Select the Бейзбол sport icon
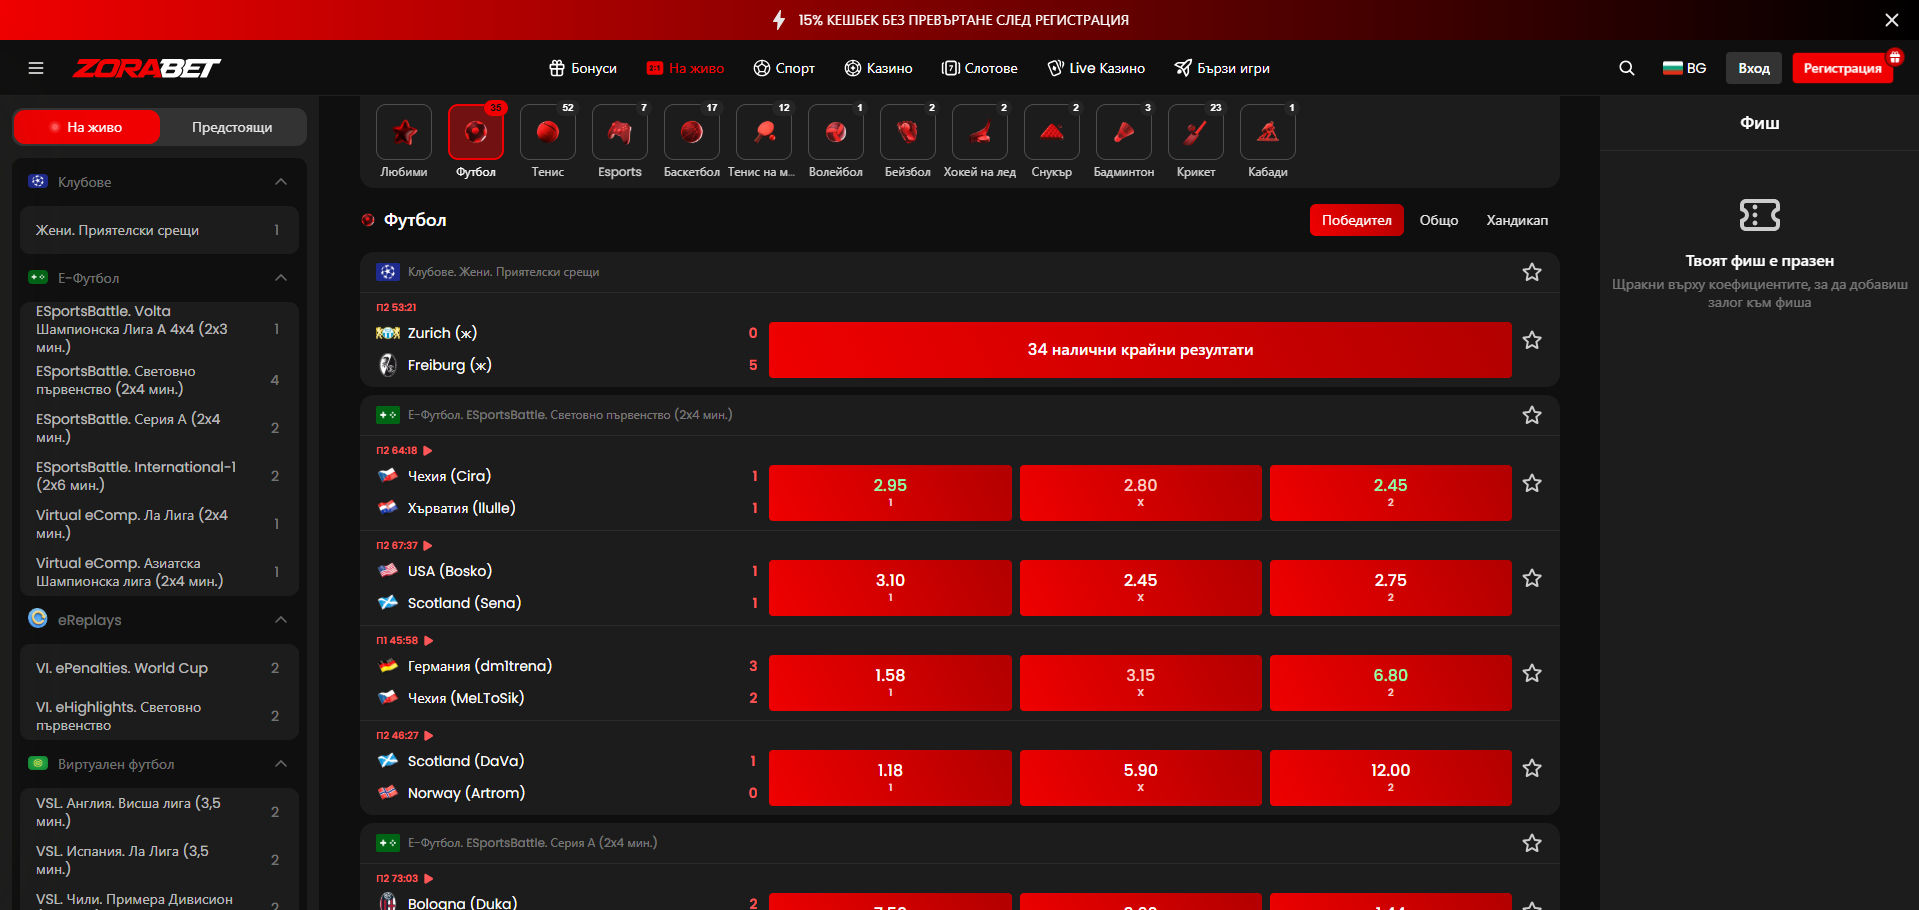Viewport: 1919px width, 910px height. click(x=908, y=132)
